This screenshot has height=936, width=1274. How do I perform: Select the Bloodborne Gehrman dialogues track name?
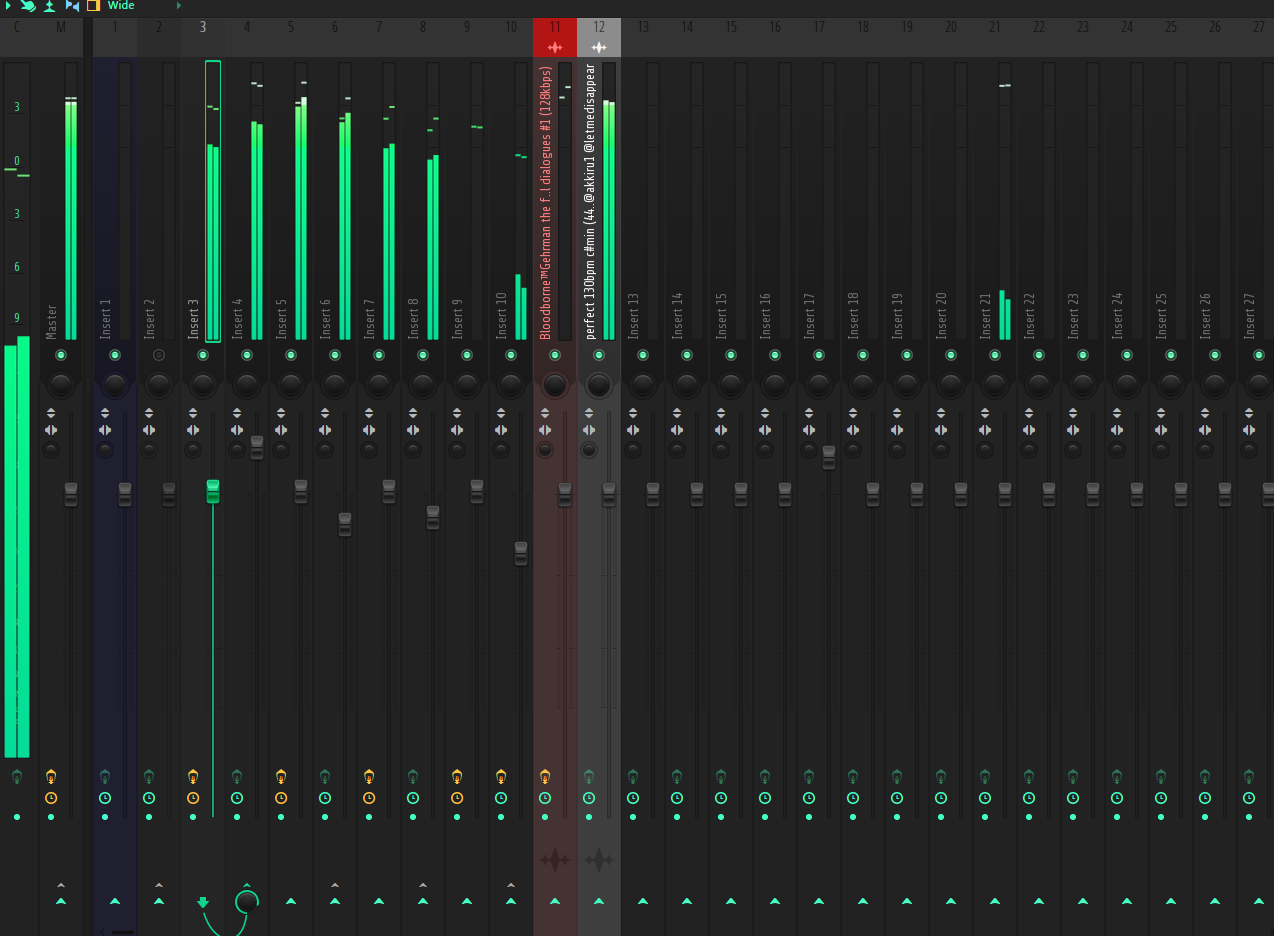[545, 203]
